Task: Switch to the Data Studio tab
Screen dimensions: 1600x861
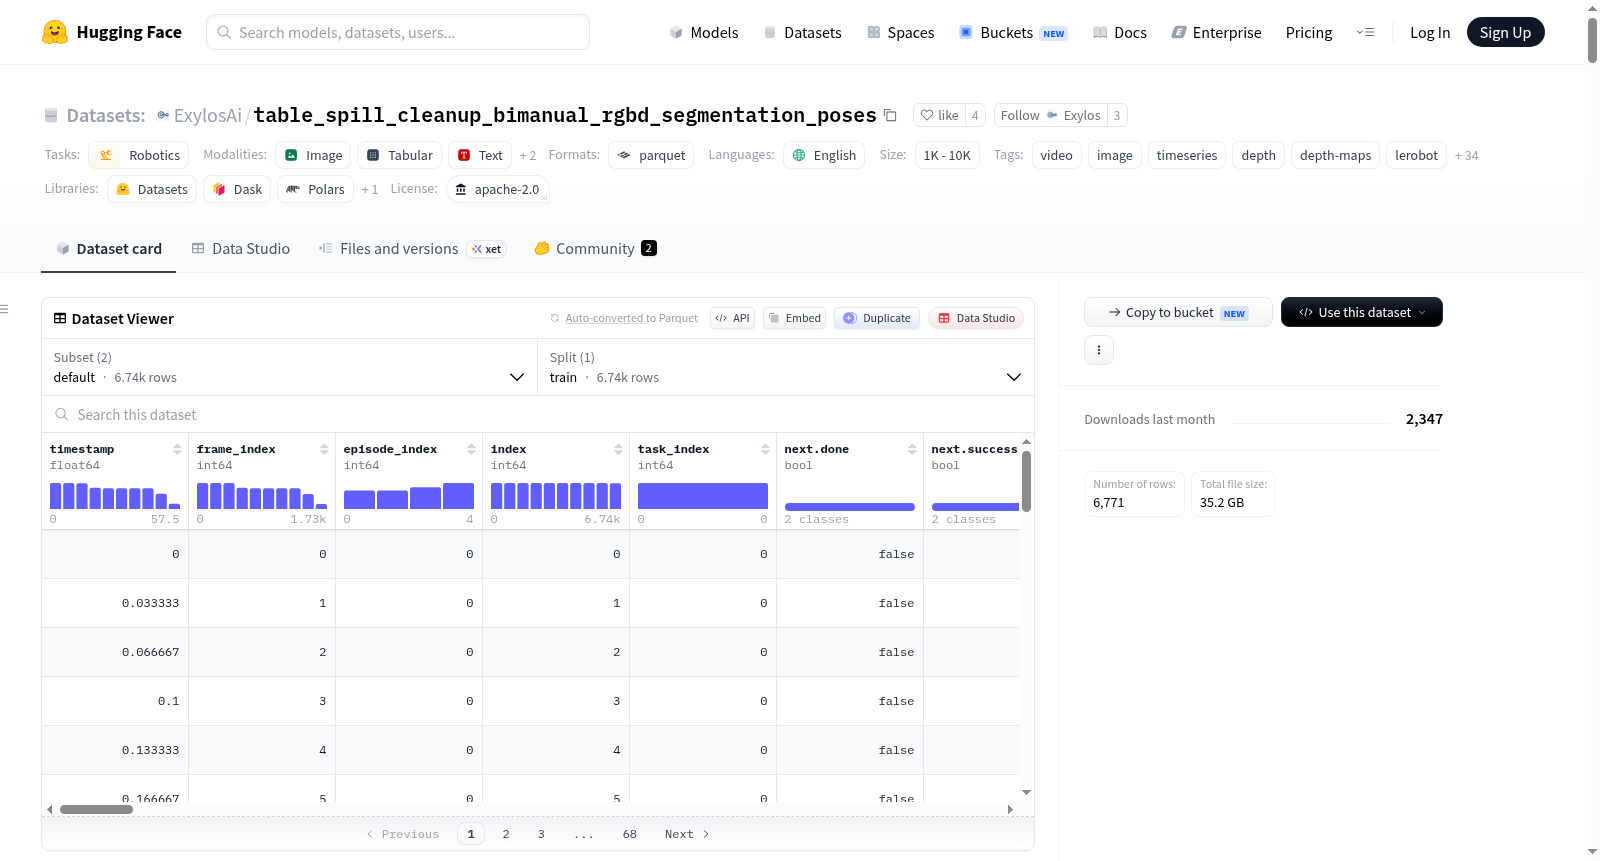Action: tap(241, 248)
